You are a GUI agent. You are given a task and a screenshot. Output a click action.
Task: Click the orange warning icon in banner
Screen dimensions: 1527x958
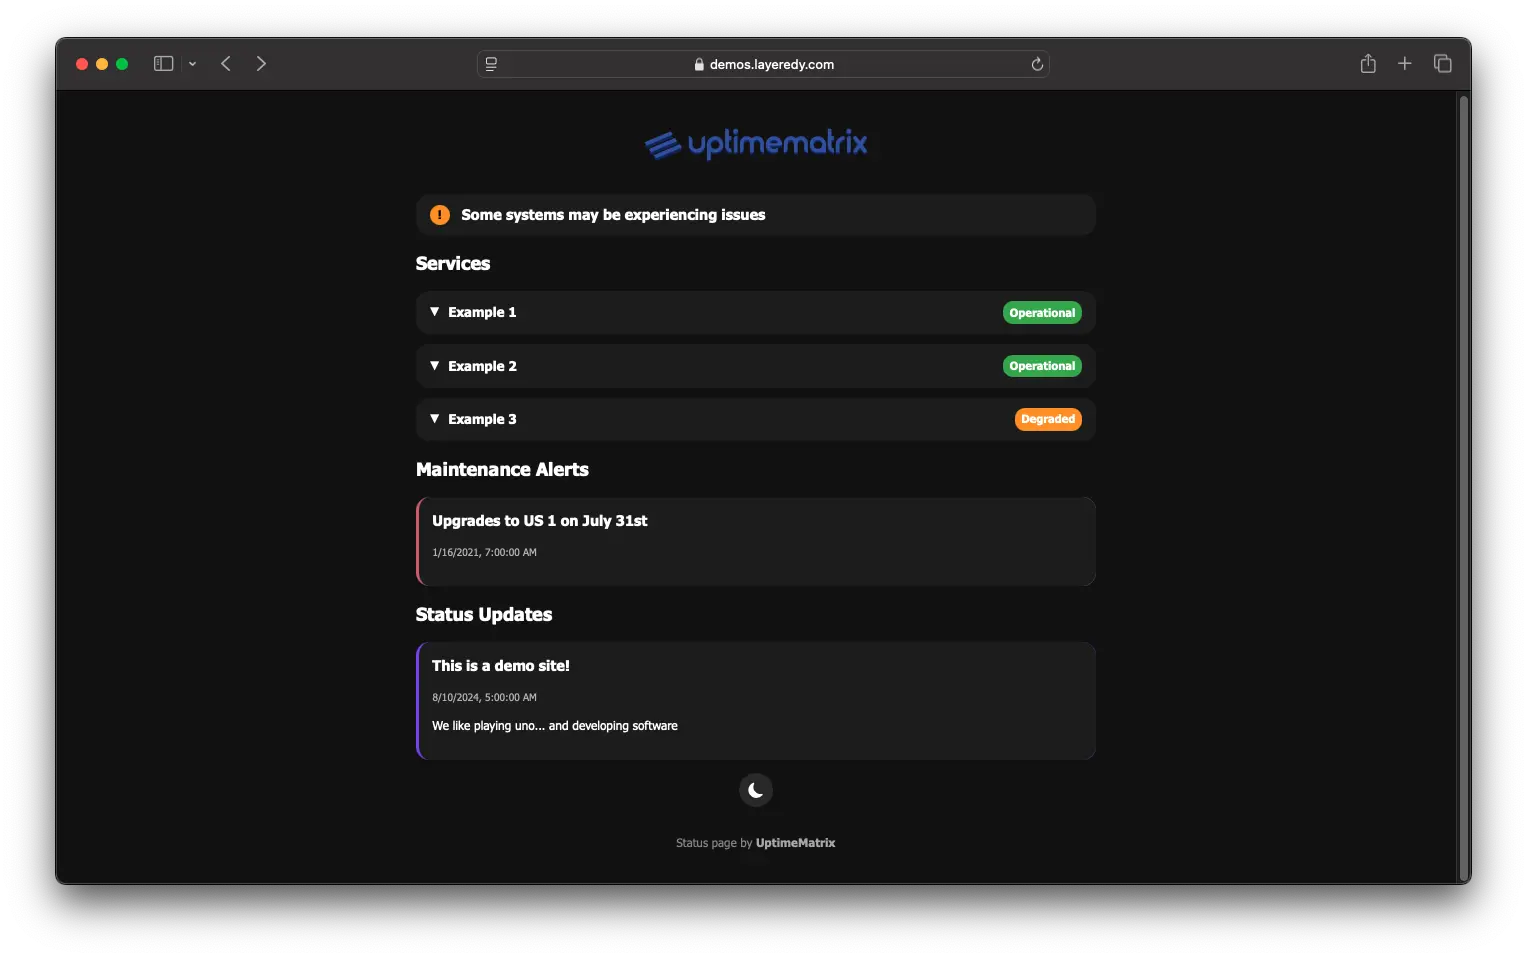coord(440,215)
